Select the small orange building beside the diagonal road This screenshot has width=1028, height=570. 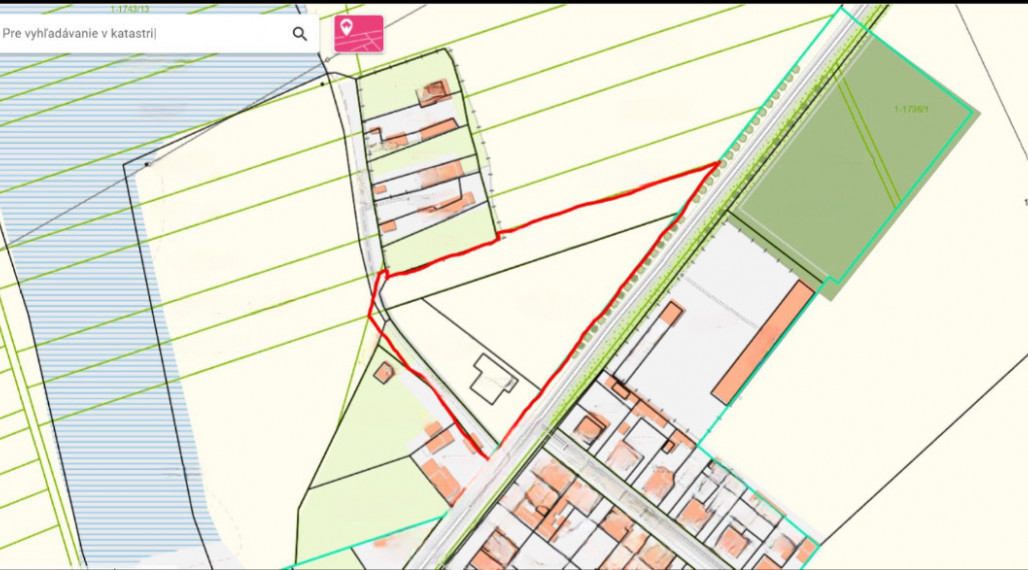pos(669,314)
